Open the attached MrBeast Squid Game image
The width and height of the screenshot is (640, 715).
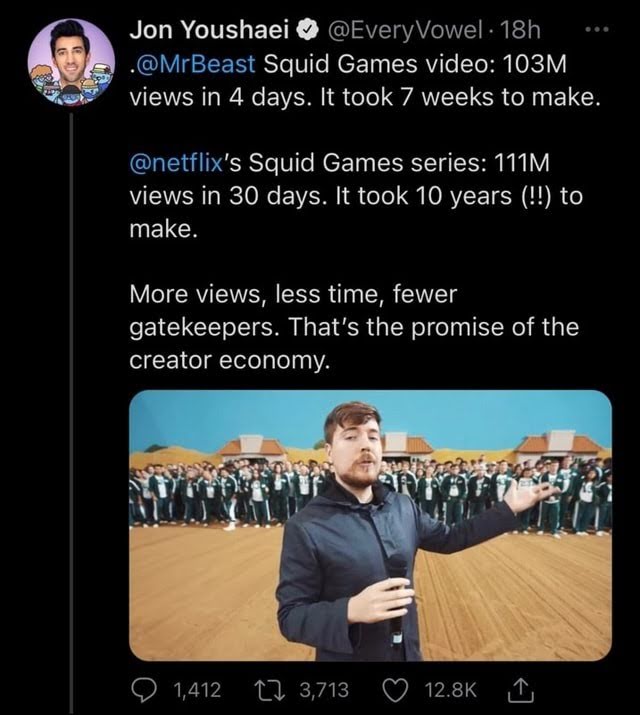[370, 525]
